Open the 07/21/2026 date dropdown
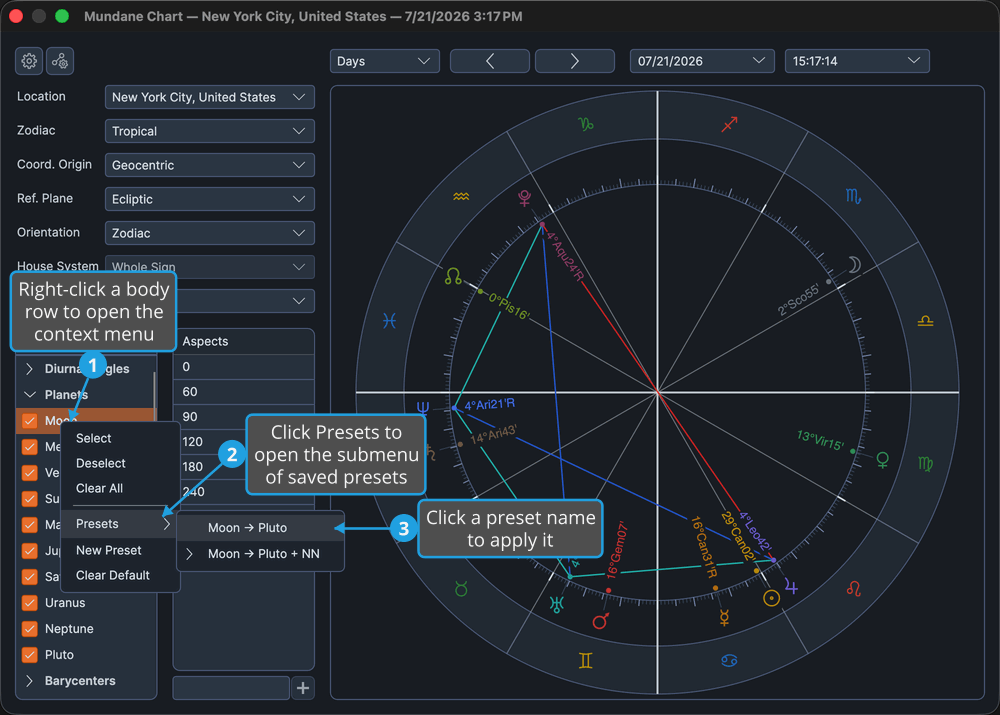The image size is (1000, 715). click(x=702, y=61)
